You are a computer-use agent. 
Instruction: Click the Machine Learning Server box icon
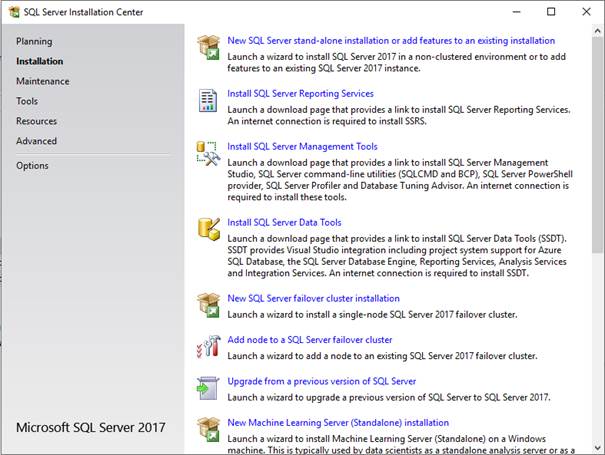pyautogui.click(x=208, y=429)
